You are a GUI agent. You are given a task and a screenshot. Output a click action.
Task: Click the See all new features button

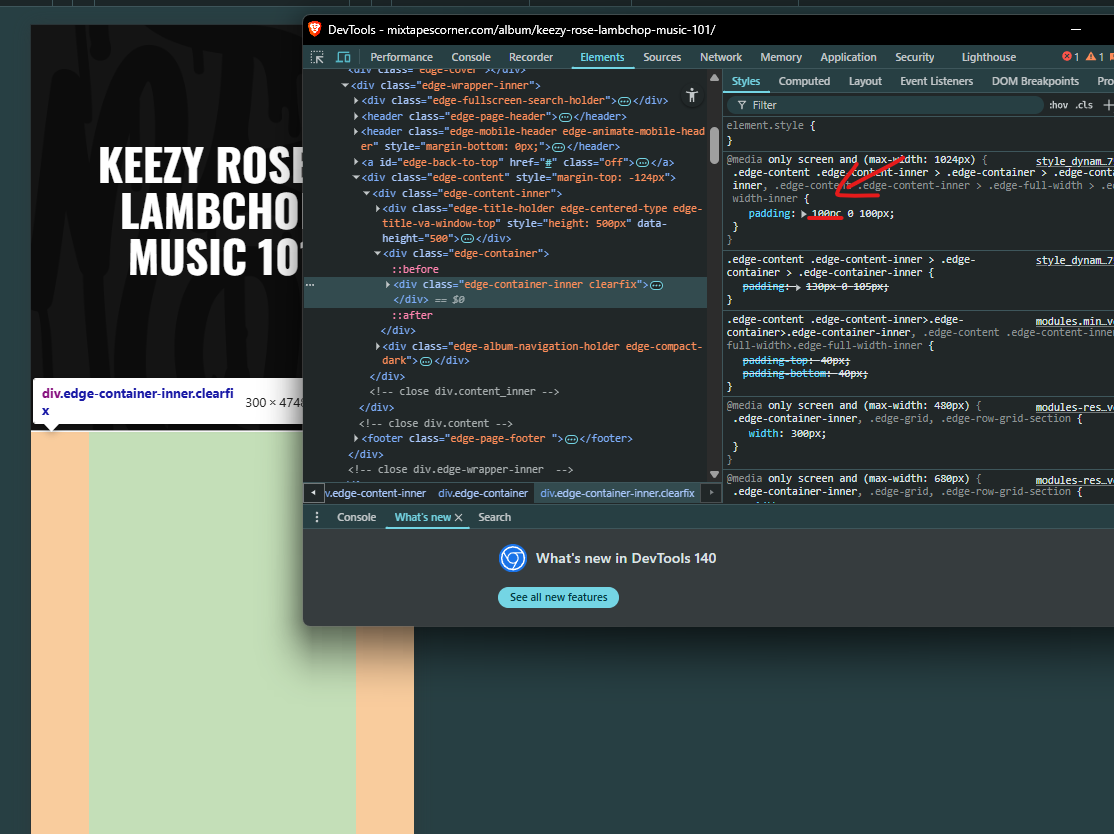[x=558, y=597]
